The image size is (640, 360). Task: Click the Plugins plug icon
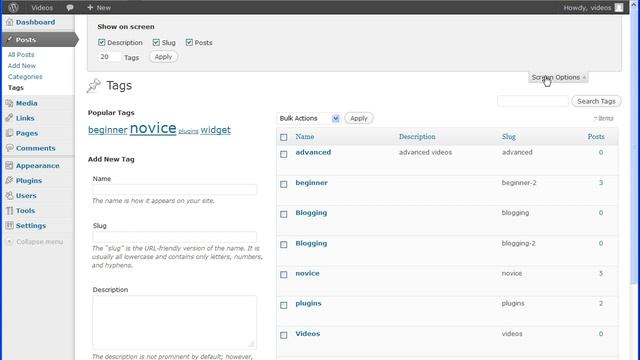pos(9,180)
